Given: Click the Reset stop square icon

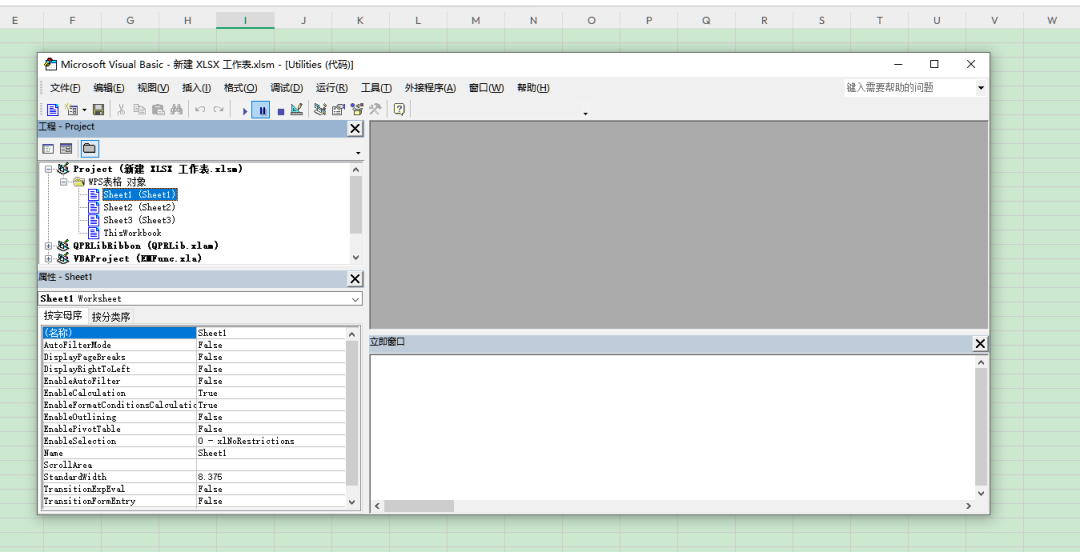Looking at the screenshot, I should pyautogui.click(x=280, y=110).
